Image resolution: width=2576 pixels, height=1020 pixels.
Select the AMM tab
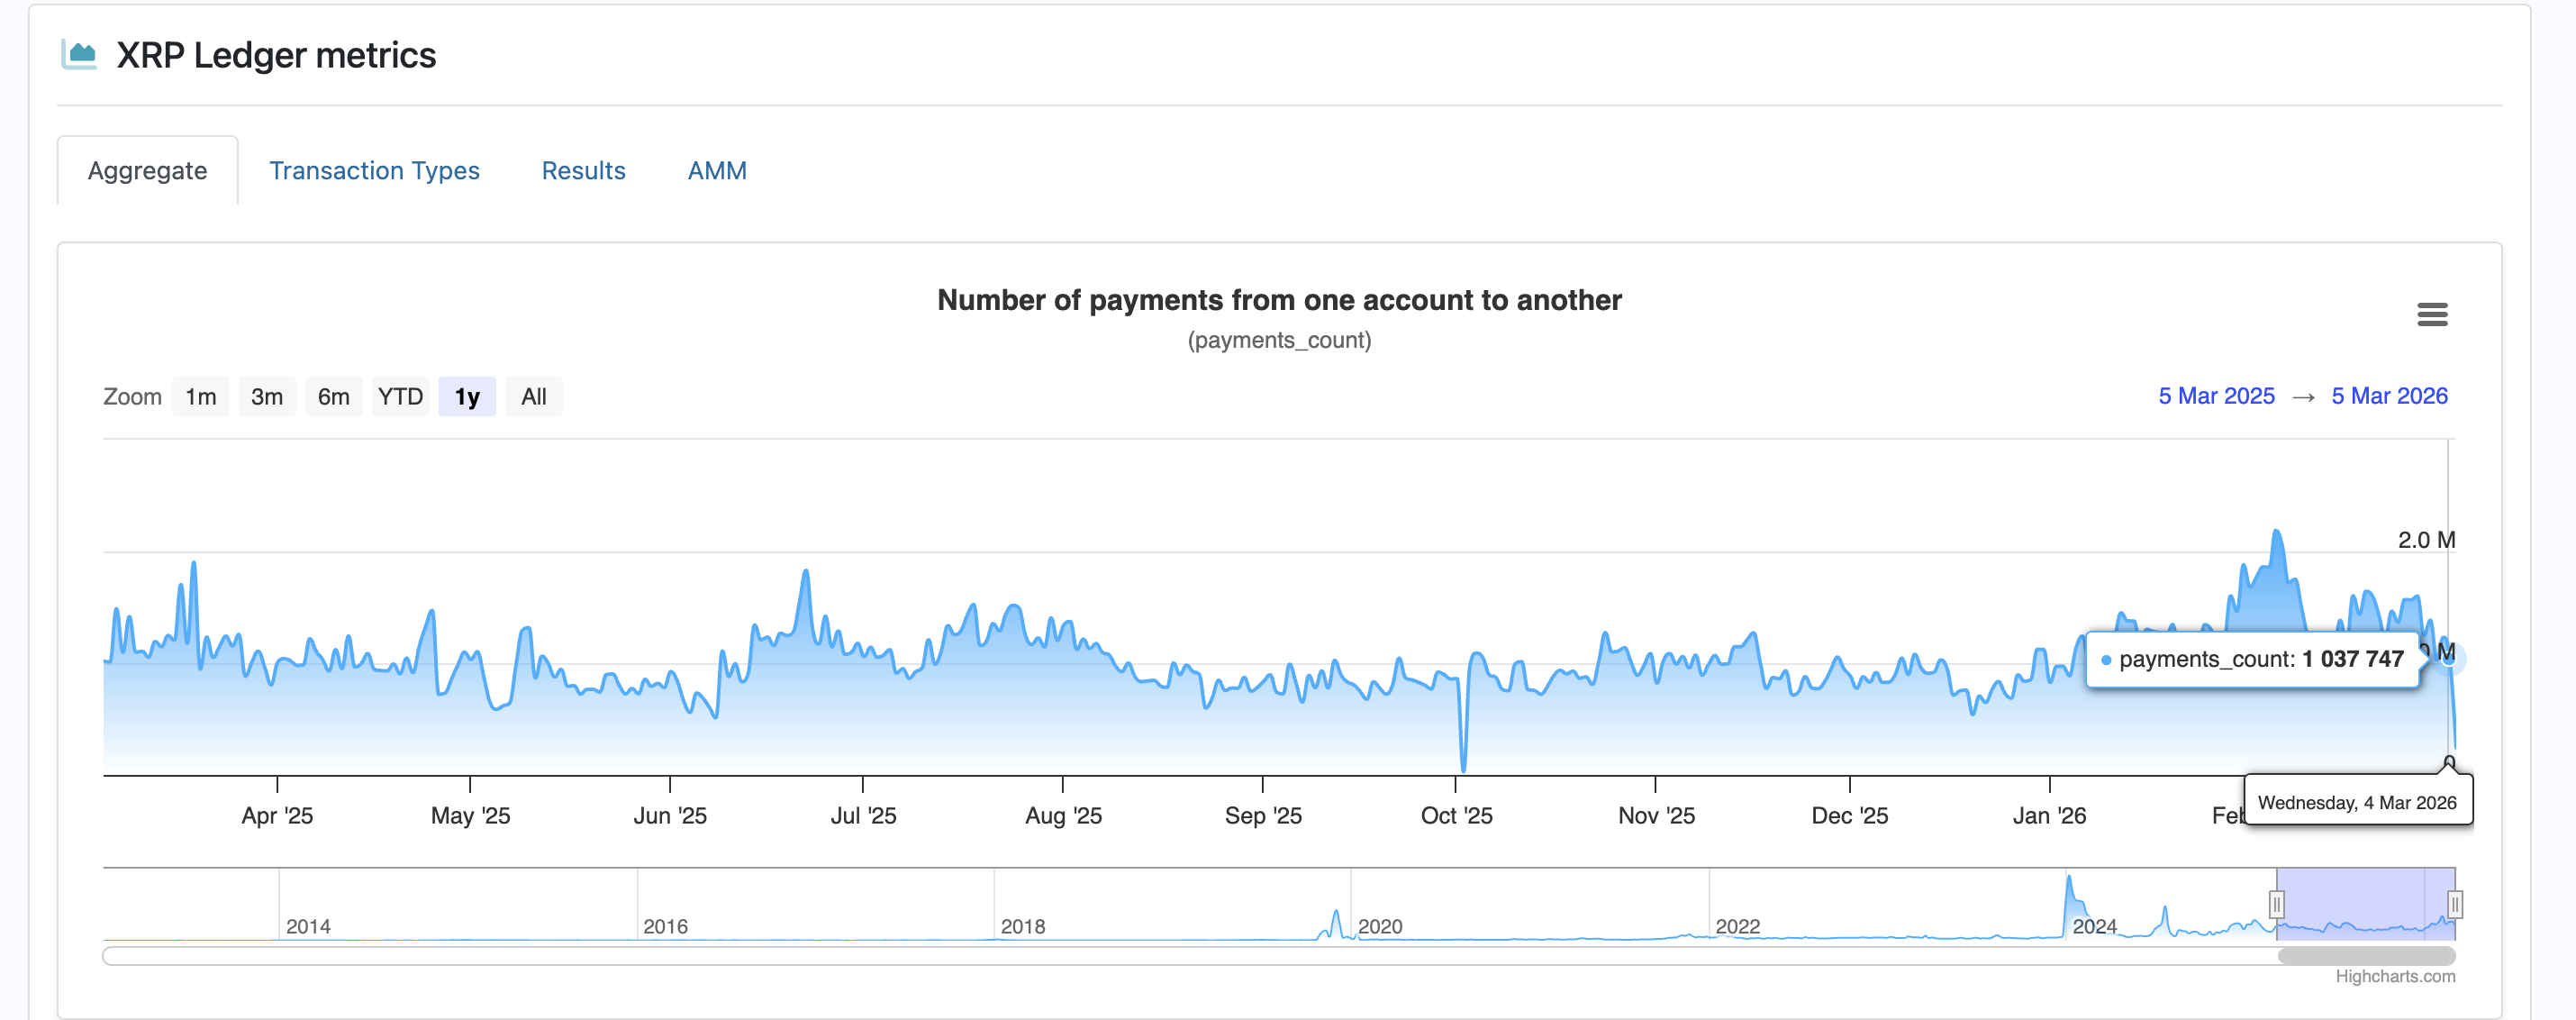(x=716, y=171)
